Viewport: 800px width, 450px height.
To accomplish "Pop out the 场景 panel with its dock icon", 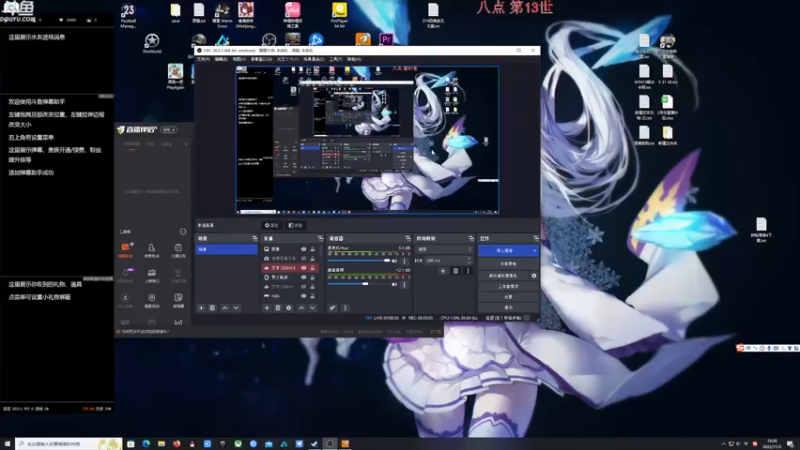I will pos(255,238).
